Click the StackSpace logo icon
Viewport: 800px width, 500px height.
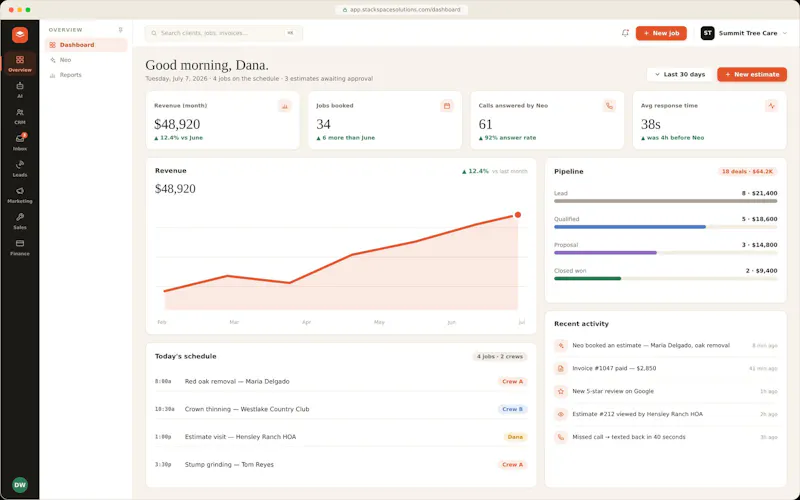pos(20,35)
